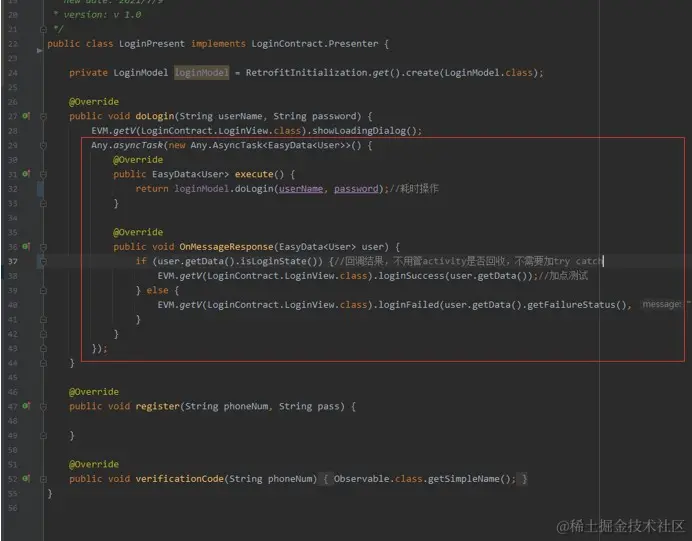The image size is (692, 541).
Task: Click the else keyword on line 39
Action: (x=158, y=290)
